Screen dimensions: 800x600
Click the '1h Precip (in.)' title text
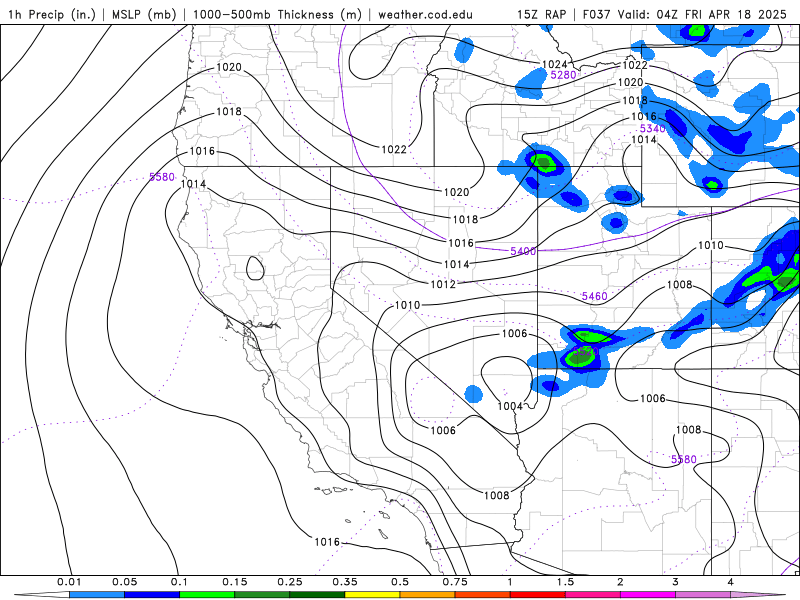52,14
